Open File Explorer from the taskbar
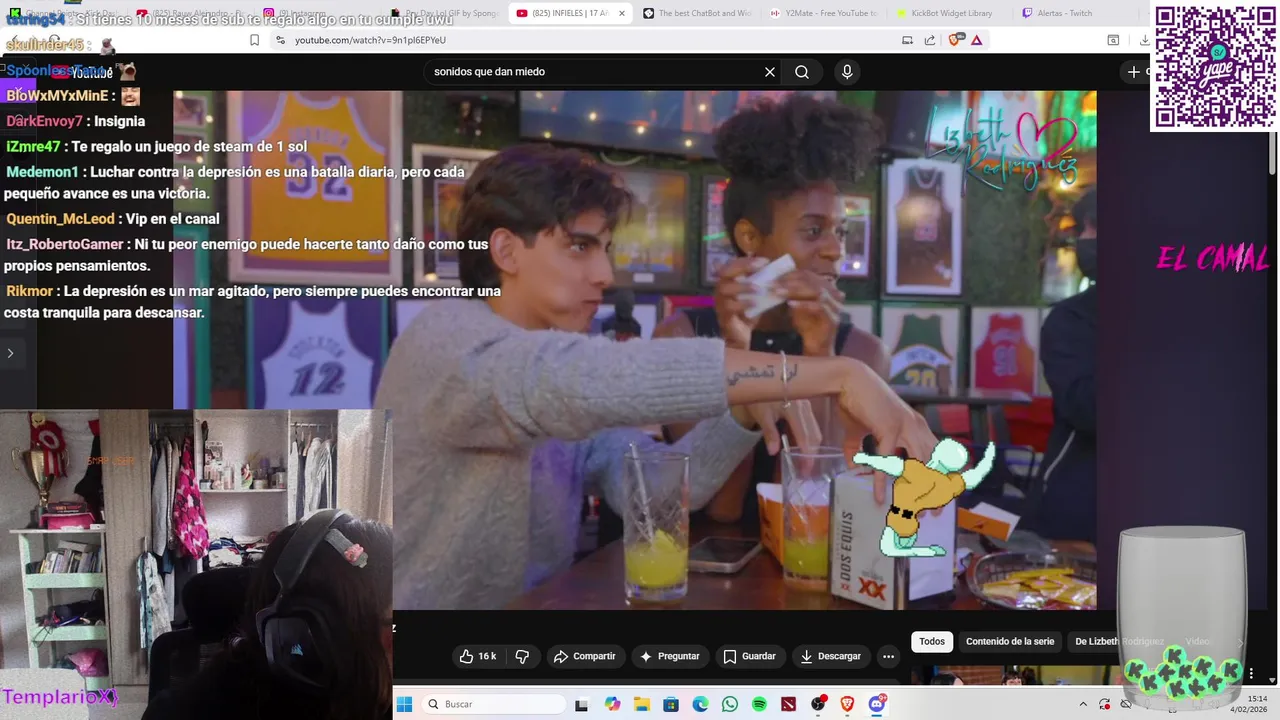Screen dimensions: 1280x720 tap(641, 704)
